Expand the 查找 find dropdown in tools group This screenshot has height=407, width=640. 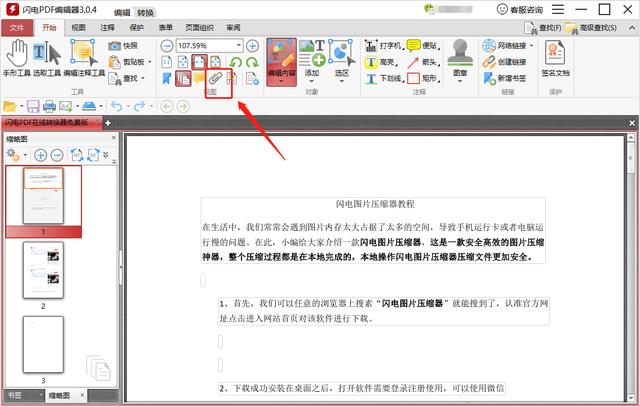click(143, 78)
